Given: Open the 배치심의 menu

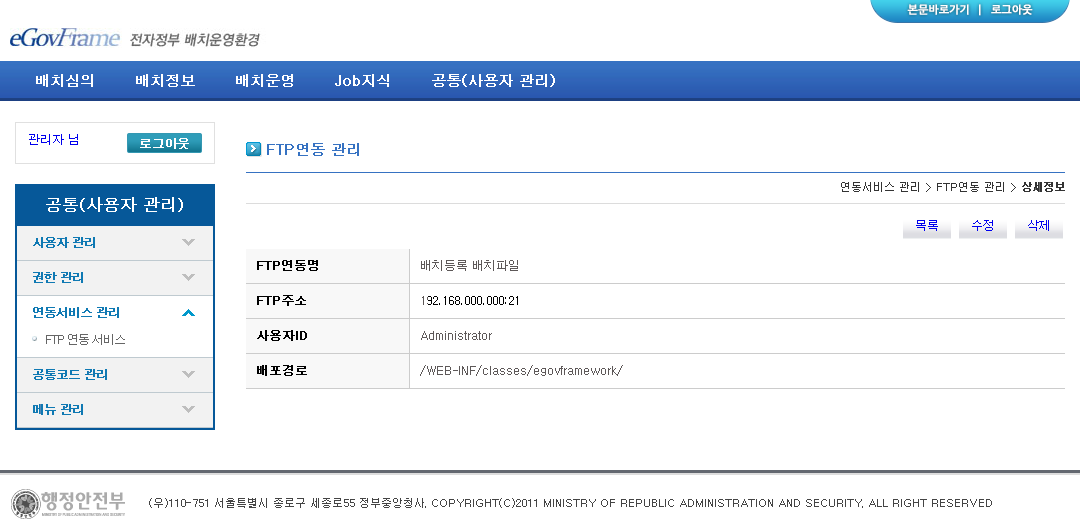Looking at the screenshot, I should tap(65, 81).
